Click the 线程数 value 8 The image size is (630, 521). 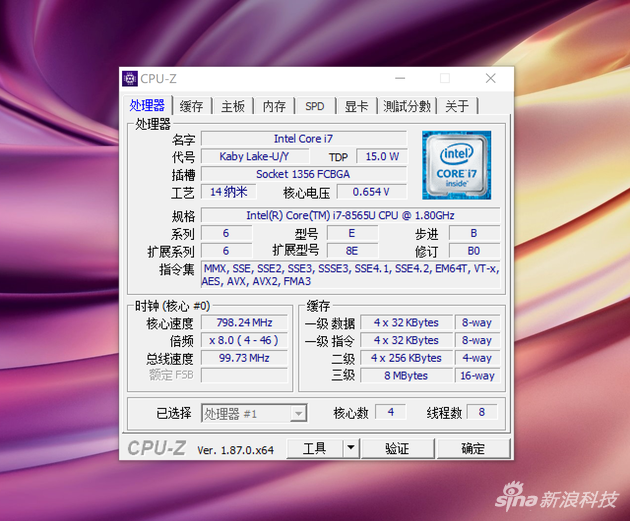click(482, 412)
